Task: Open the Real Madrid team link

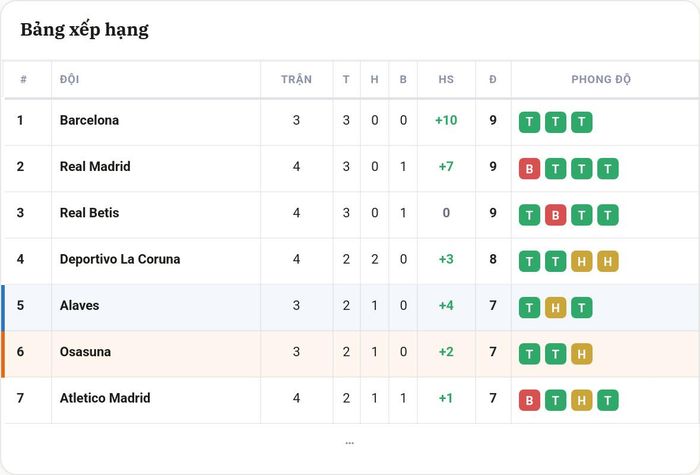Action: pos(95,167)
